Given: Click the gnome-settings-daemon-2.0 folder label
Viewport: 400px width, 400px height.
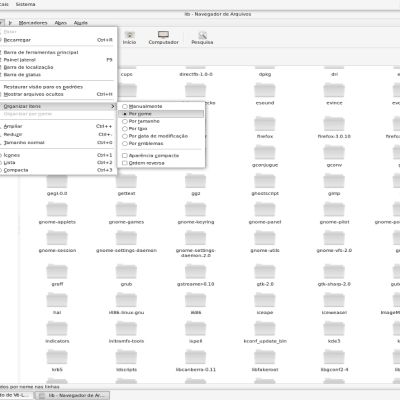Looking at the screenshot, I should click(196, 253).
